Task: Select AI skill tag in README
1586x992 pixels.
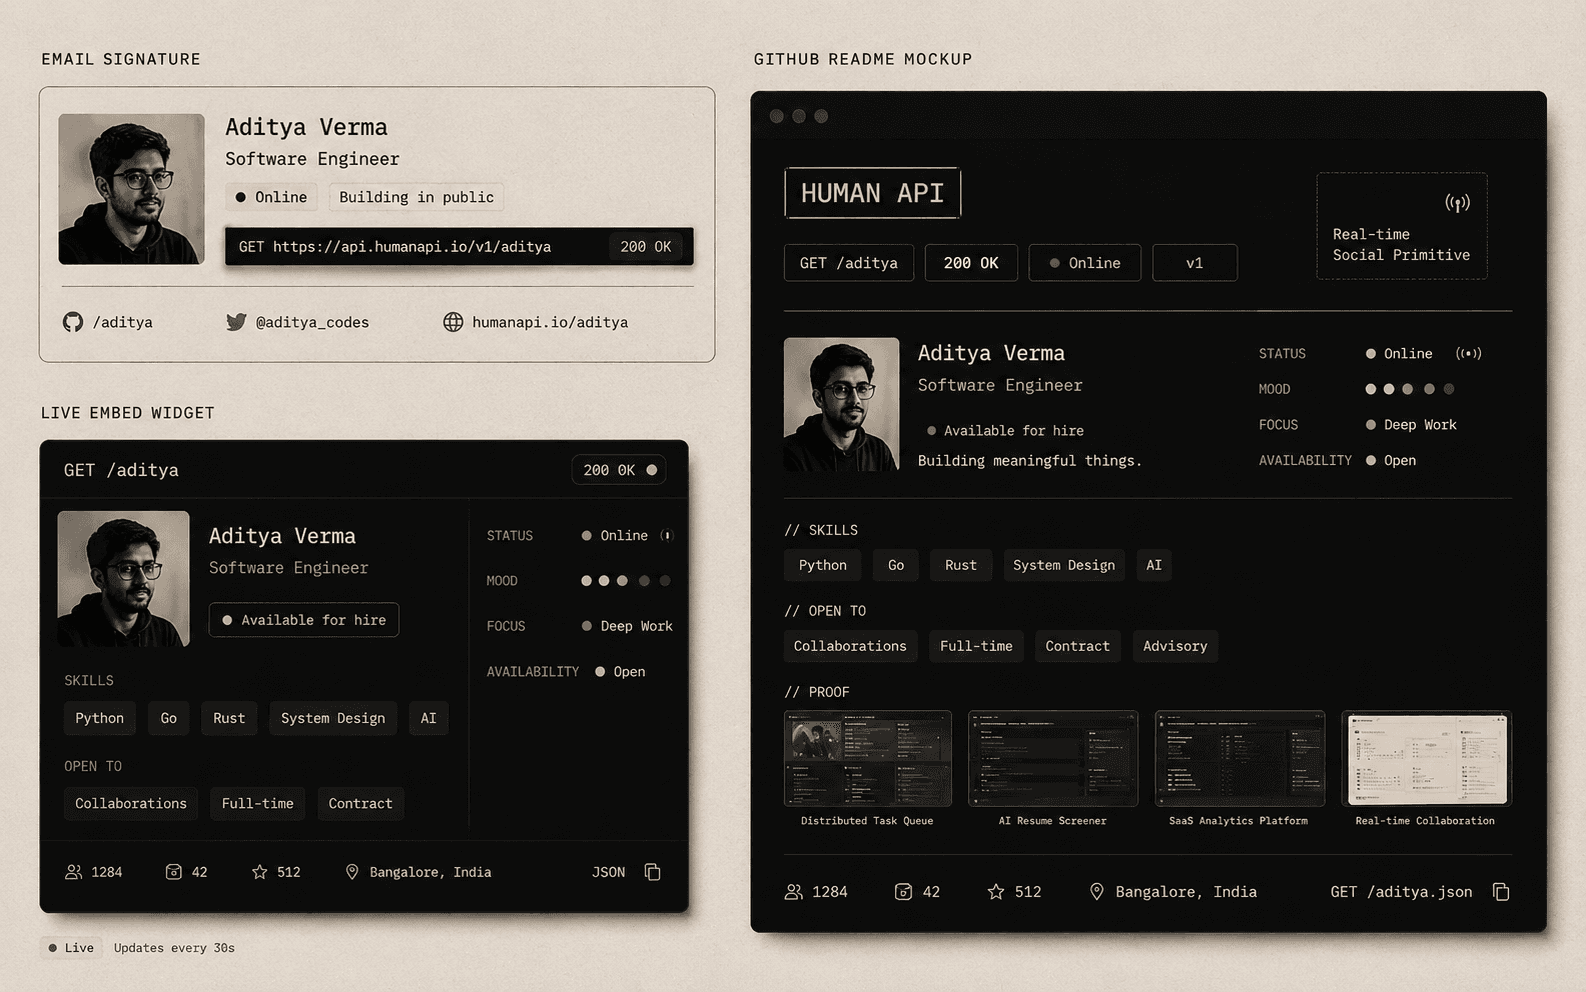Action: (x=1154, y=565)
